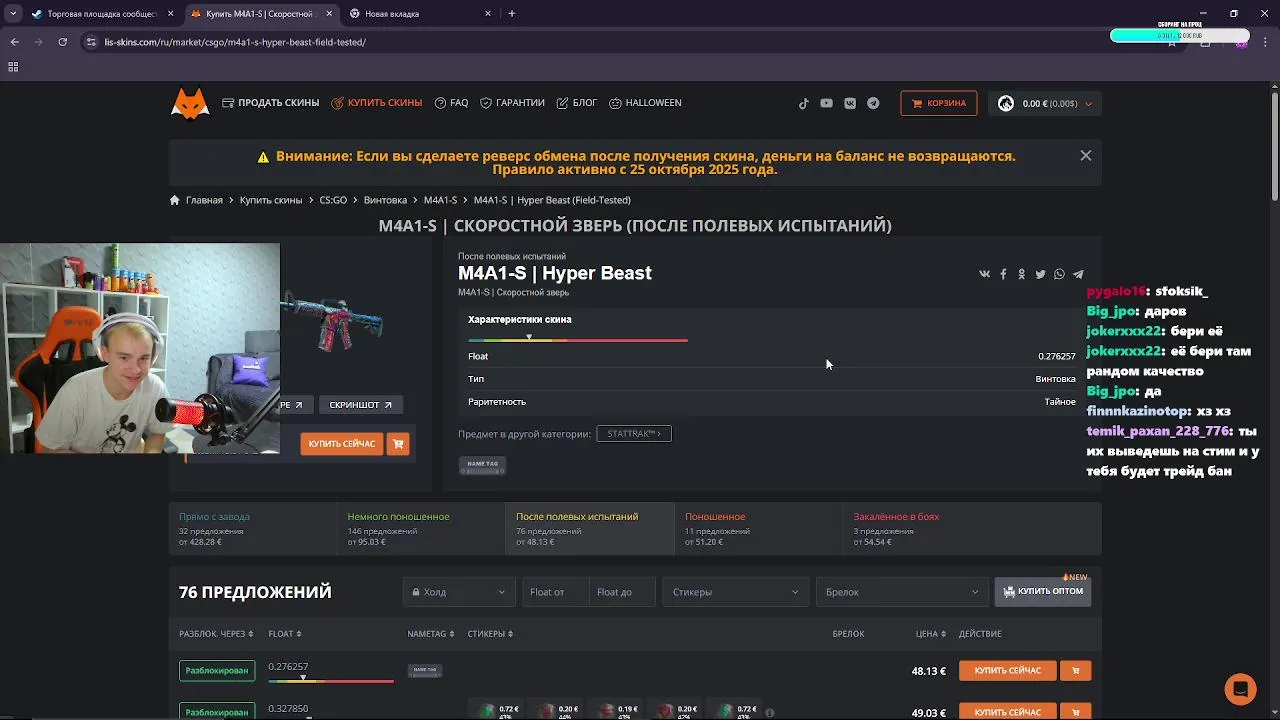The height and width of the screenshot is (720, 1280).
Task: Share the skin via VK icon
Action: click(x=984, y=274)
